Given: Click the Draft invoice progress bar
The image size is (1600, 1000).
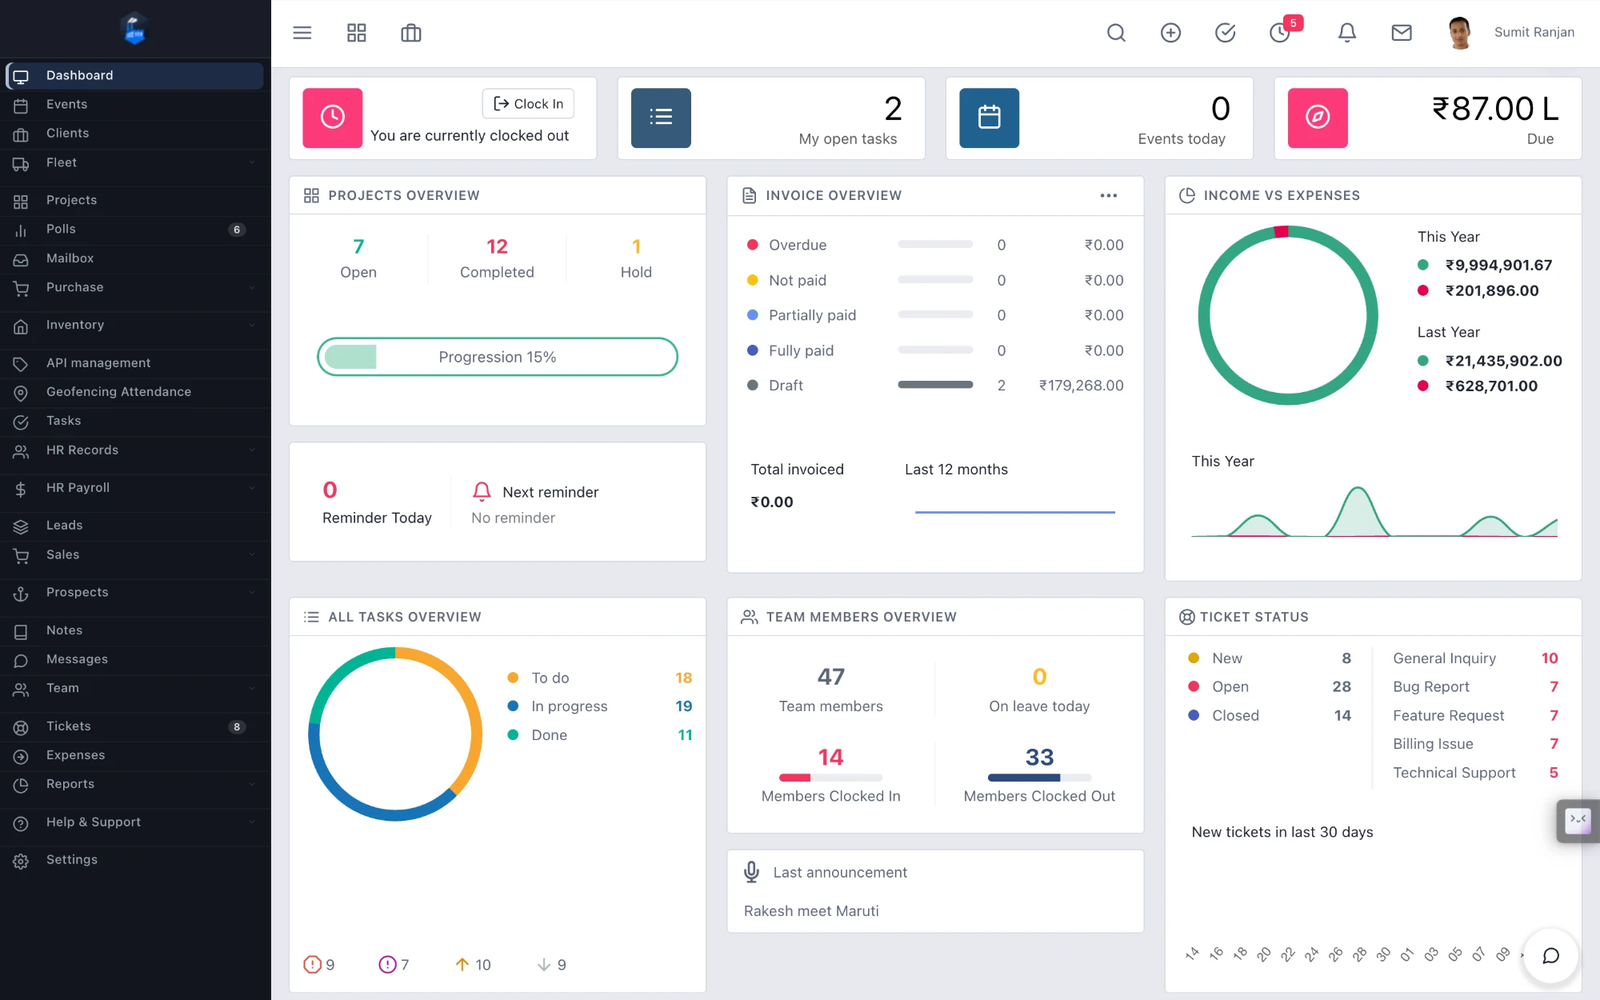Looking at the screenshot, I should pyautogui.click(x=935, y=385).
